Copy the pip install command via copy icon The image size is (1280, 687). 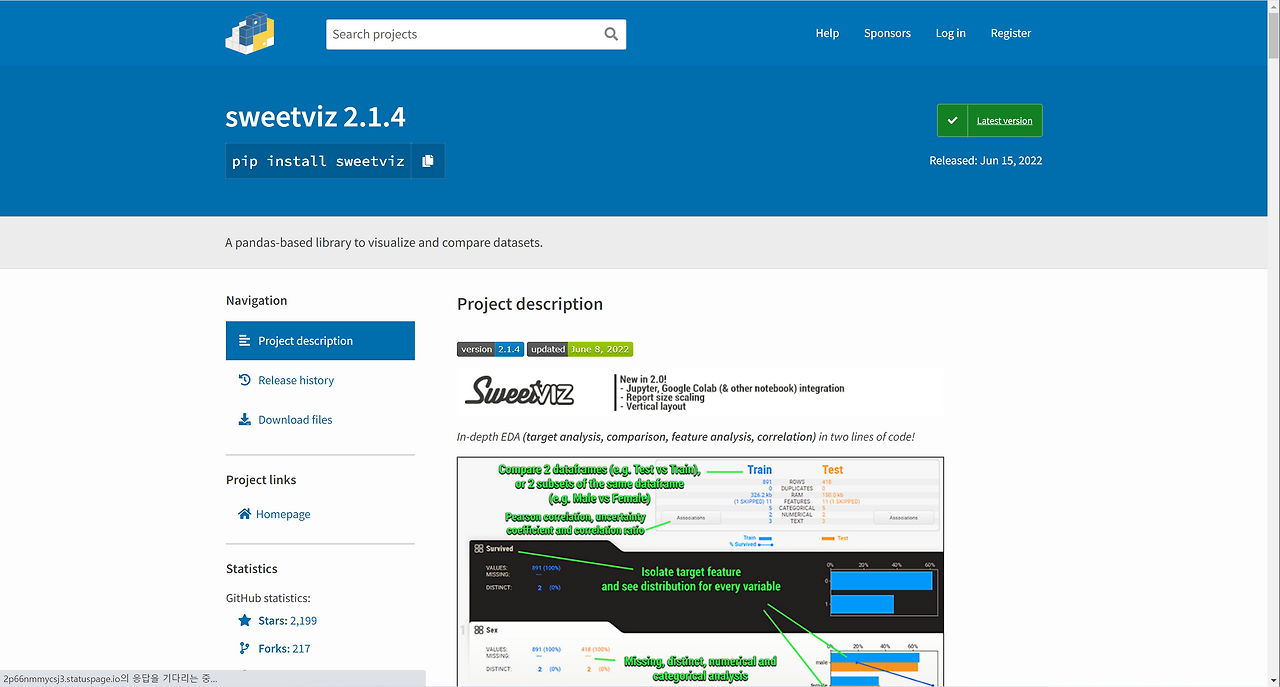coord(428,160)
